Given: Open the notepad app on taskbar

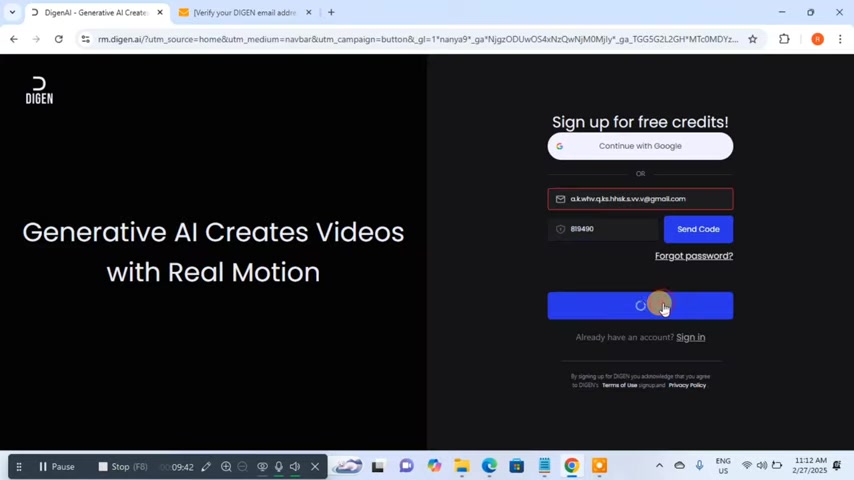Looking at the screenshot, I should [544, 466].
